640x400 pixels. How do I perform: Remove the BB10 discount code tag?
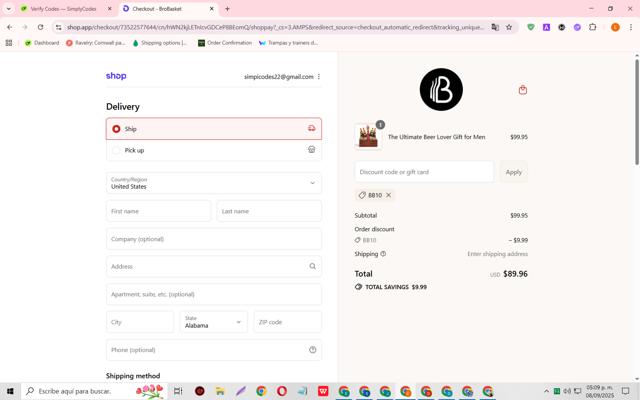point(389,195)
